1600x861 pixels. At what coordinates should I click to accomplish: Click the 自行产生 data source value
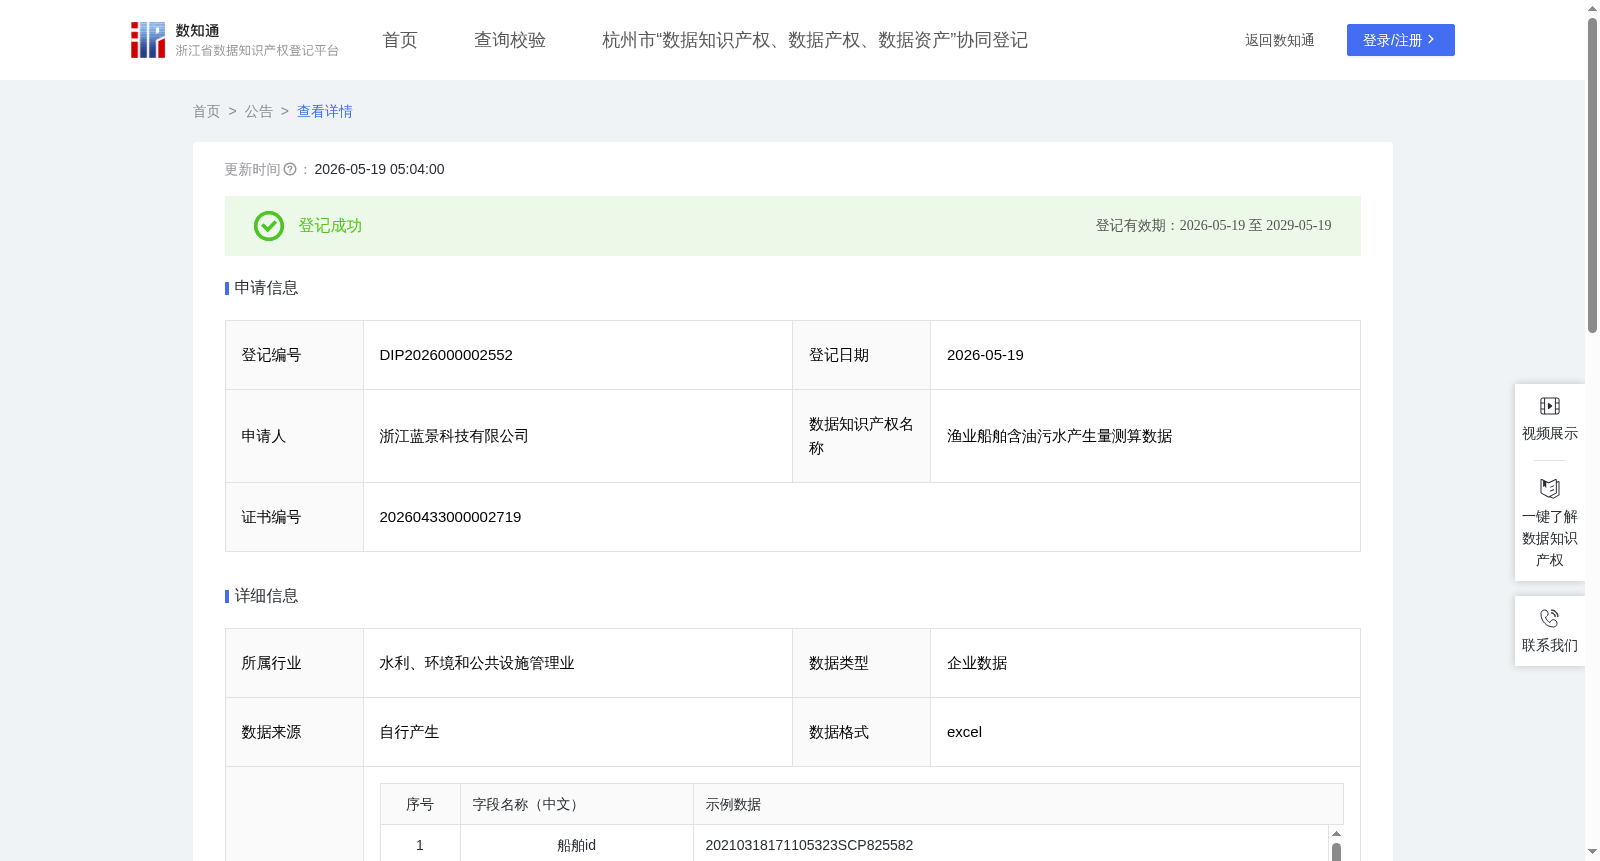click(409, 732)
